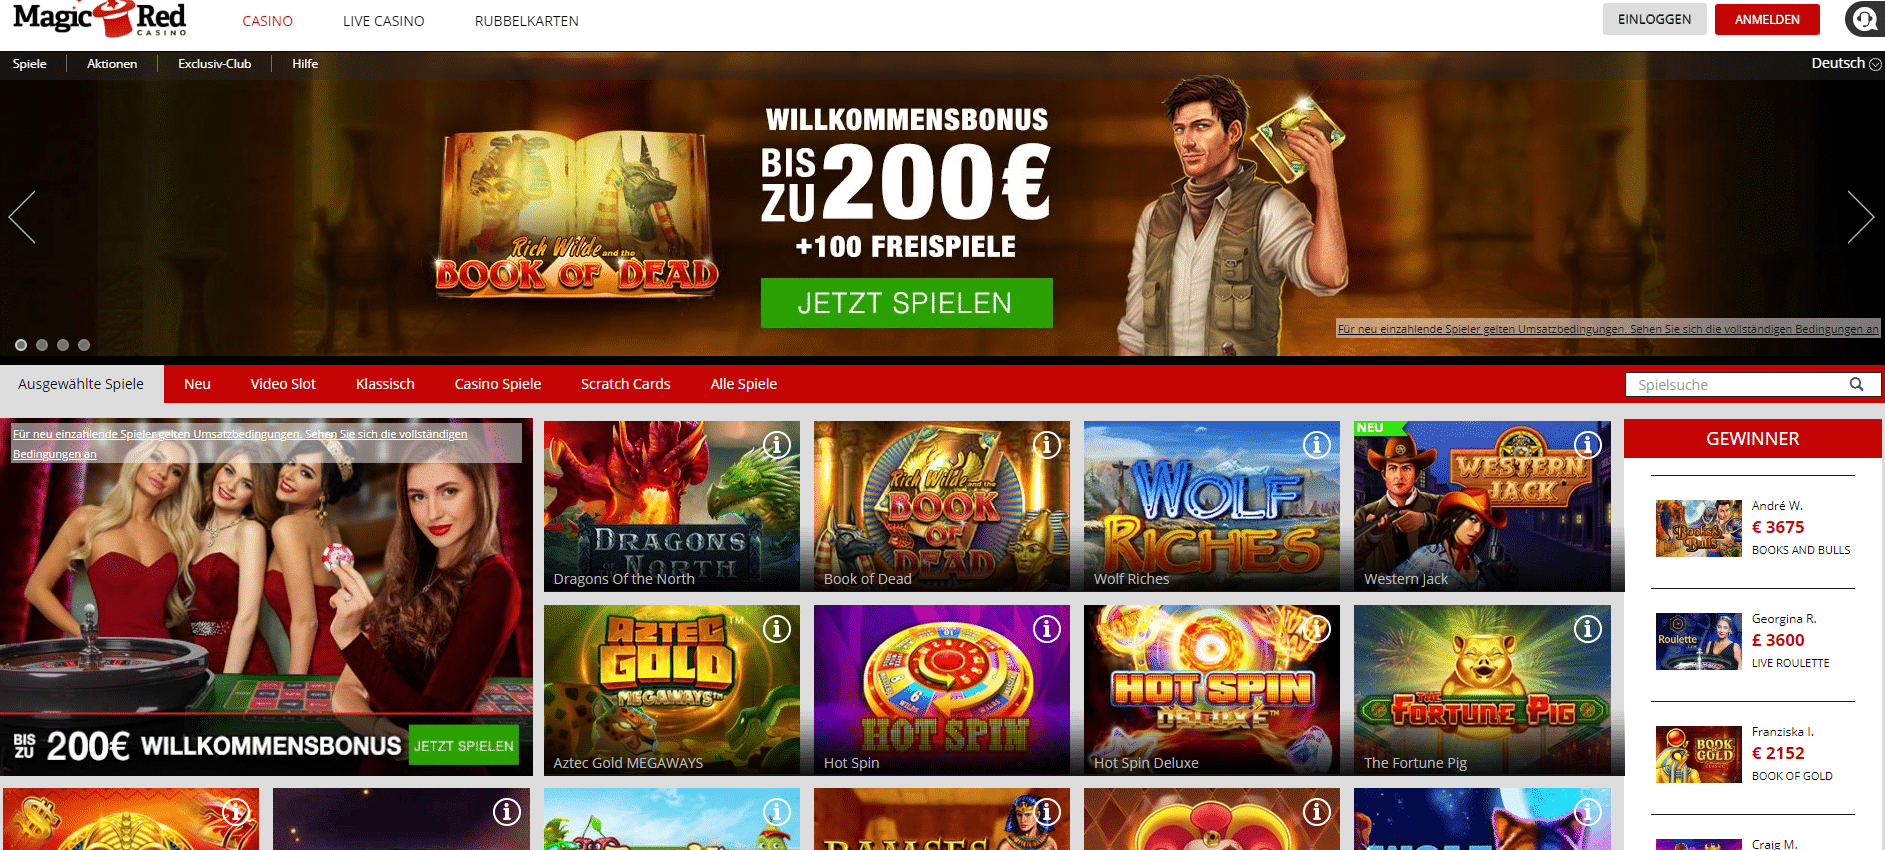The image size is (1885, 850).
Task: Click the search magnifier icon
Action: click(x=1856, y=384)
